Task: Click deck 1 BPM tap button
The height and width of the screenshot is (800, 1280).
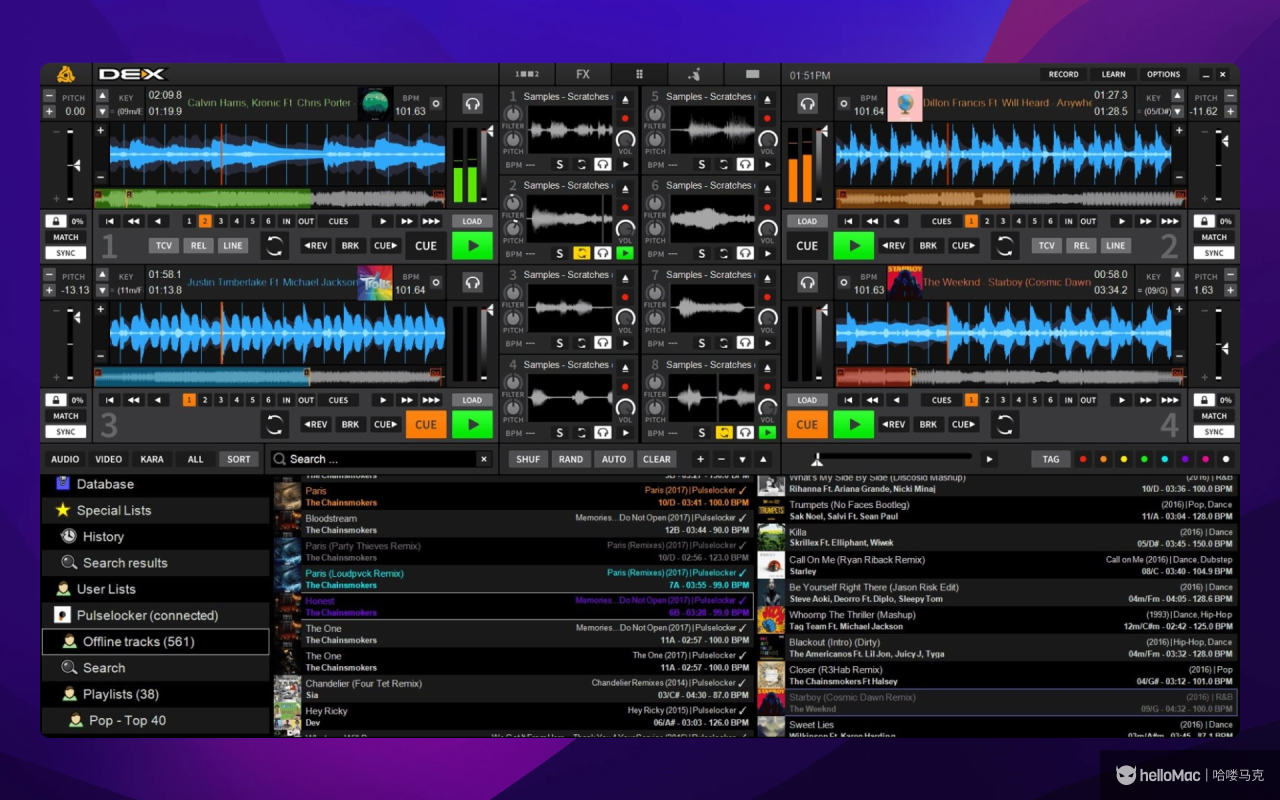Action: coord(435,104)
